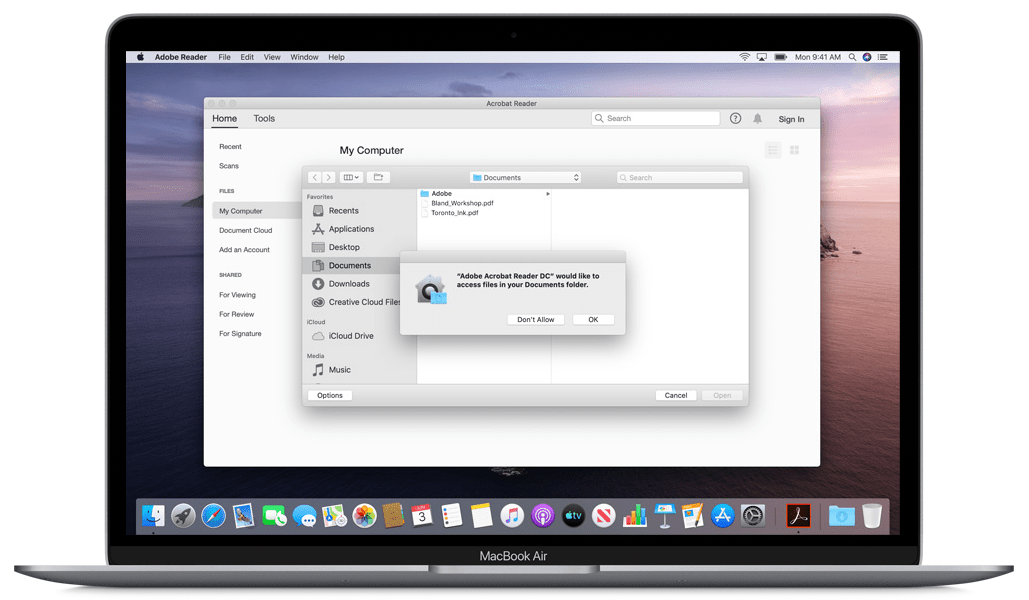This screenshot has height=600, width=1029.
Task: Open Podcasts from the Dock
Action: [543, 516]
